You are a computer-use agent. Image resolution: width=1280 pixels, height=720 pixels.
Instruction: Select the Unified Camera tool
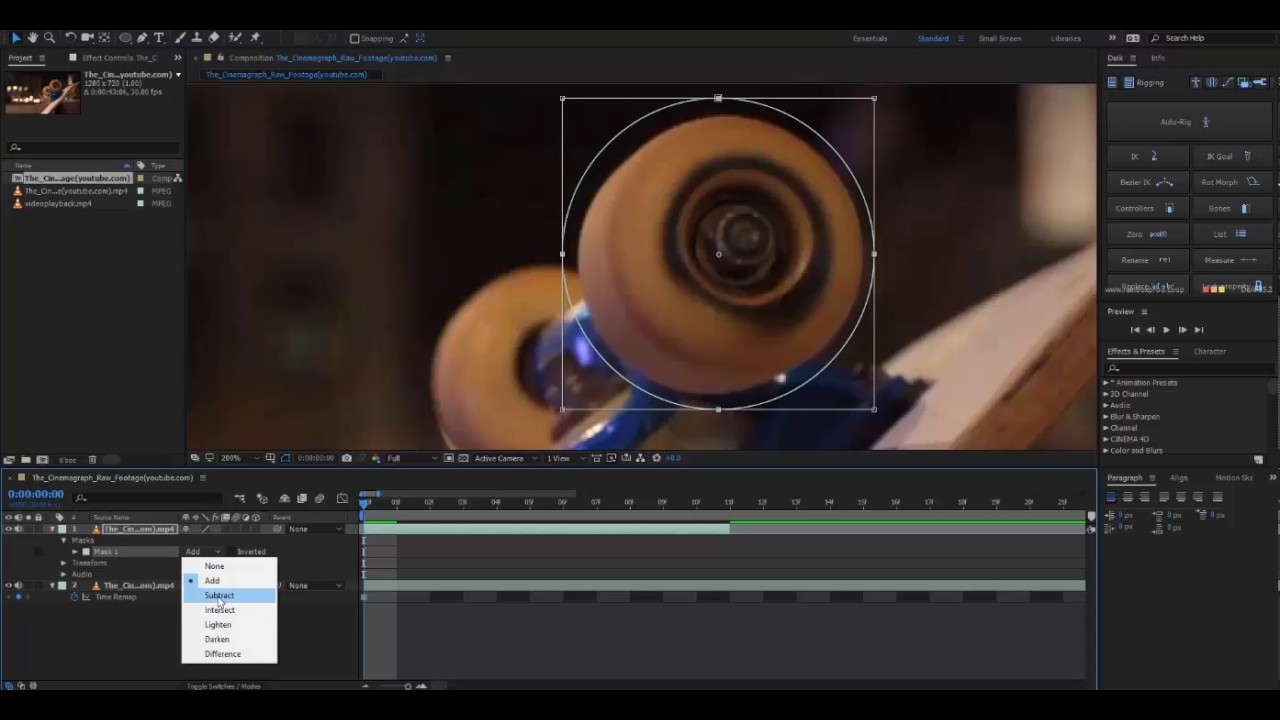click(87, 38)
